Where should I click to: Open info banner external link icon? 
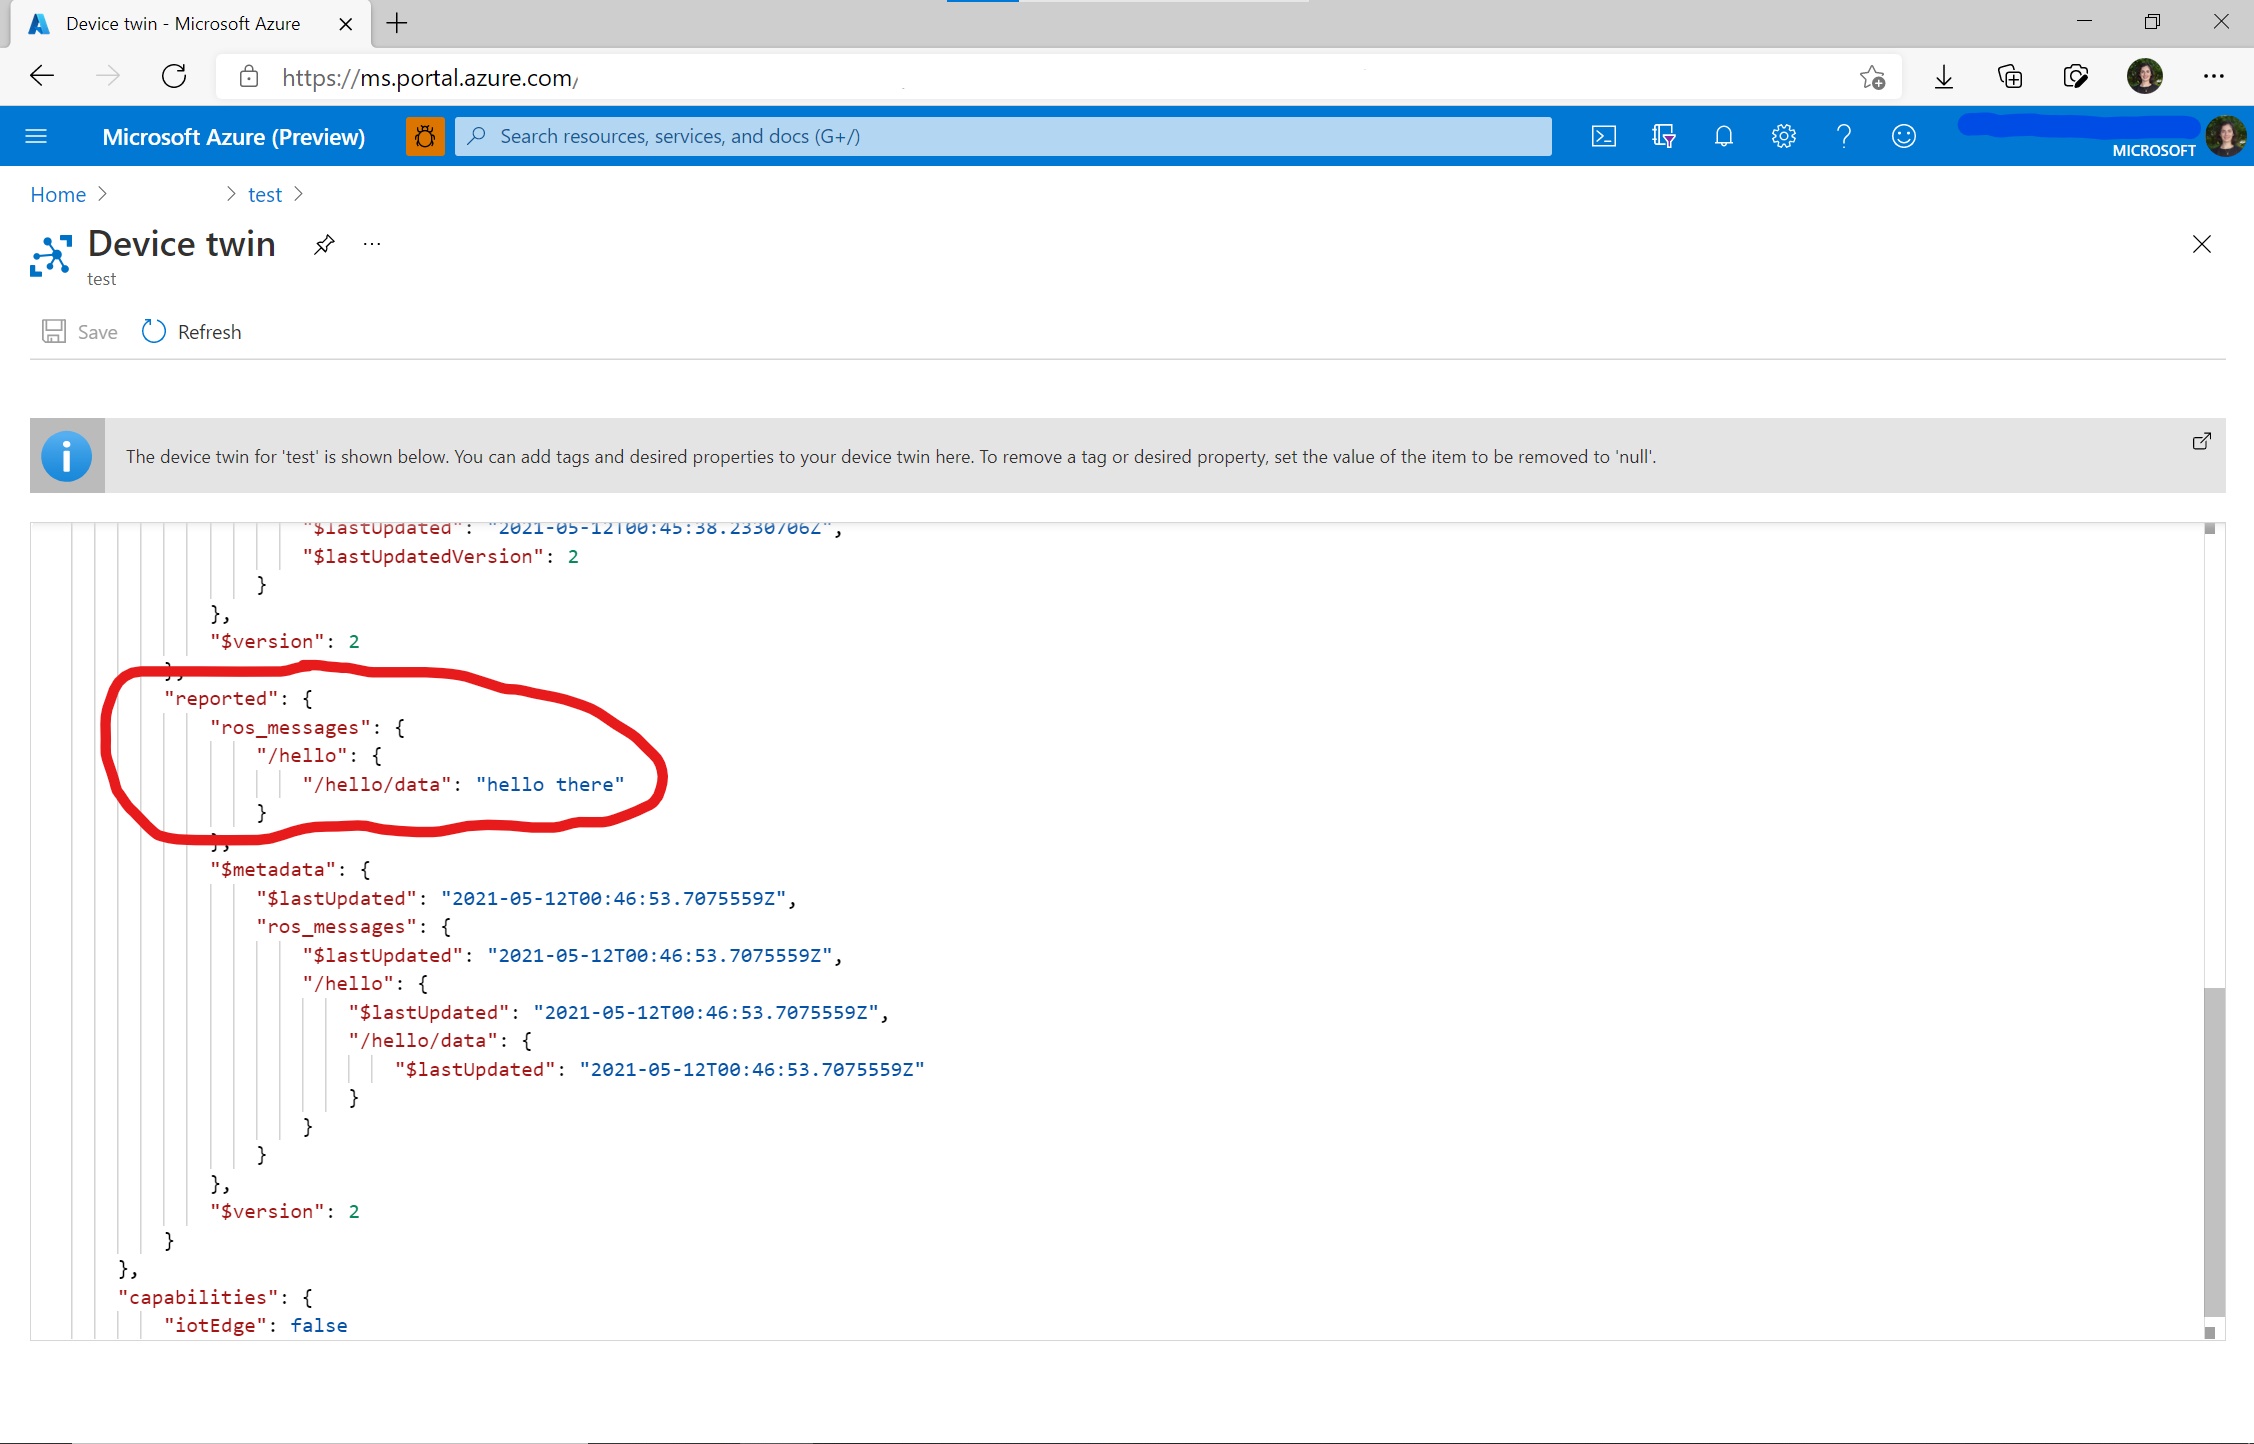pos(2201,441)
